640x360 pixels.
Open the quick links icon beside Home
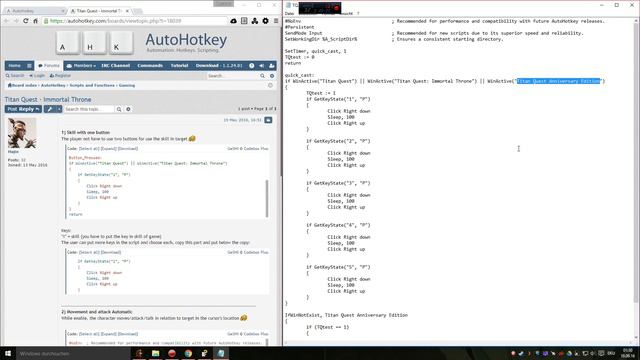point(29,66)
